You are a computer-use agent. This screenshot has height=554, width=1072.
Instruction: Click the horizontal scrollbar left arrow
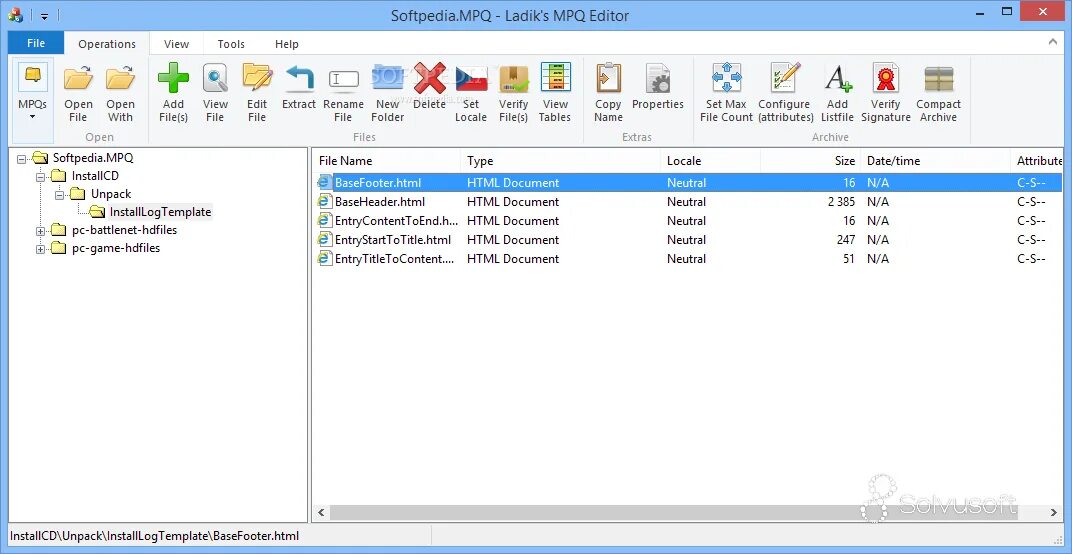click(321, 512)
